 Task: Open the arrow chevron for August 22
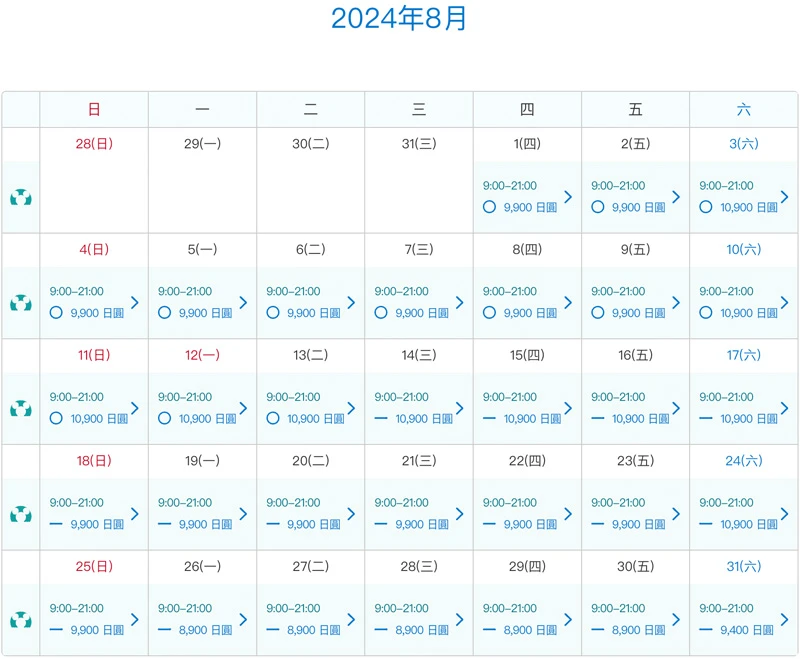point(568,514)
